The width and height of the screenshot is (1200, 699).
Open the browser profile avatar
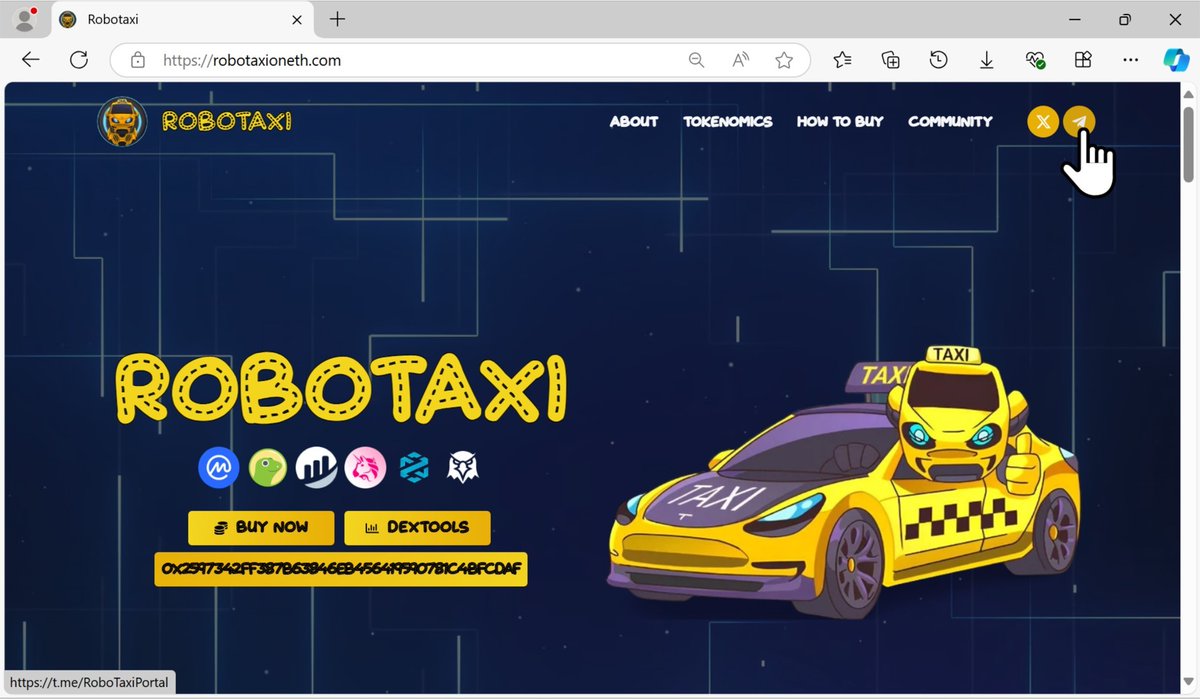click(x=23, y=19)
